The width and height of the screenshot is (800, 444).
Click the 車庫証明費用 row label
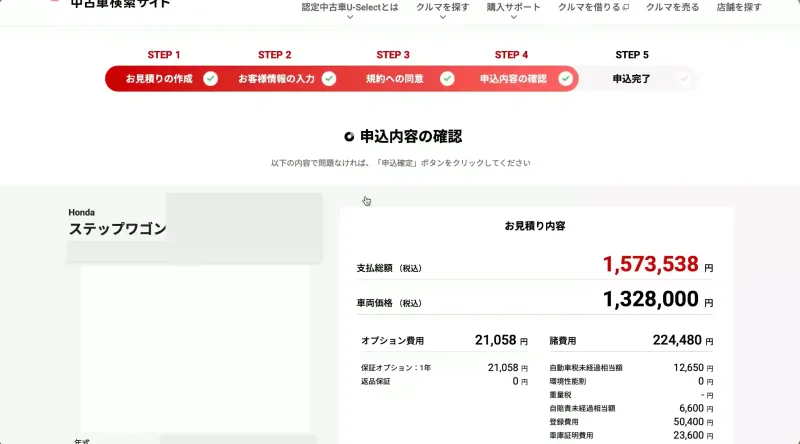click(x=571, y=435)
